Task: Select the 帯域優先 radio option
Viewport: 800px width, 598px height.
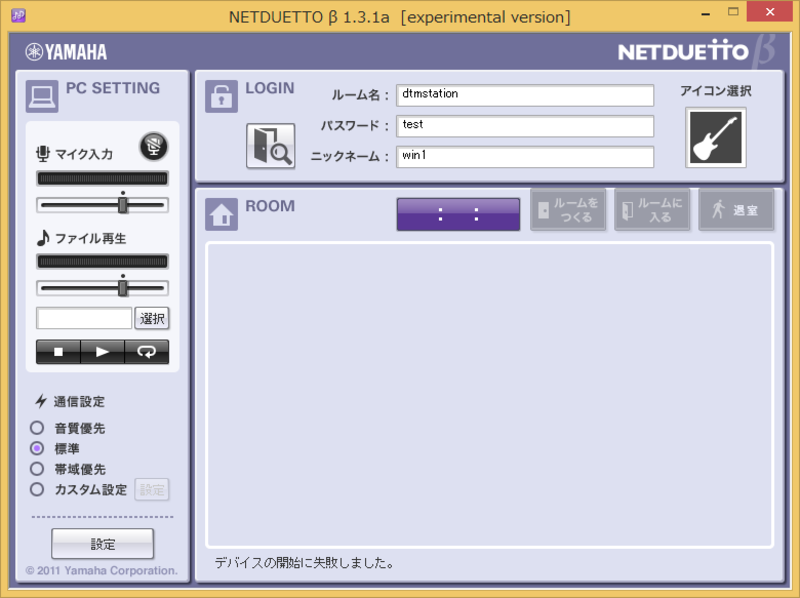Action: (x=37, y=468)
